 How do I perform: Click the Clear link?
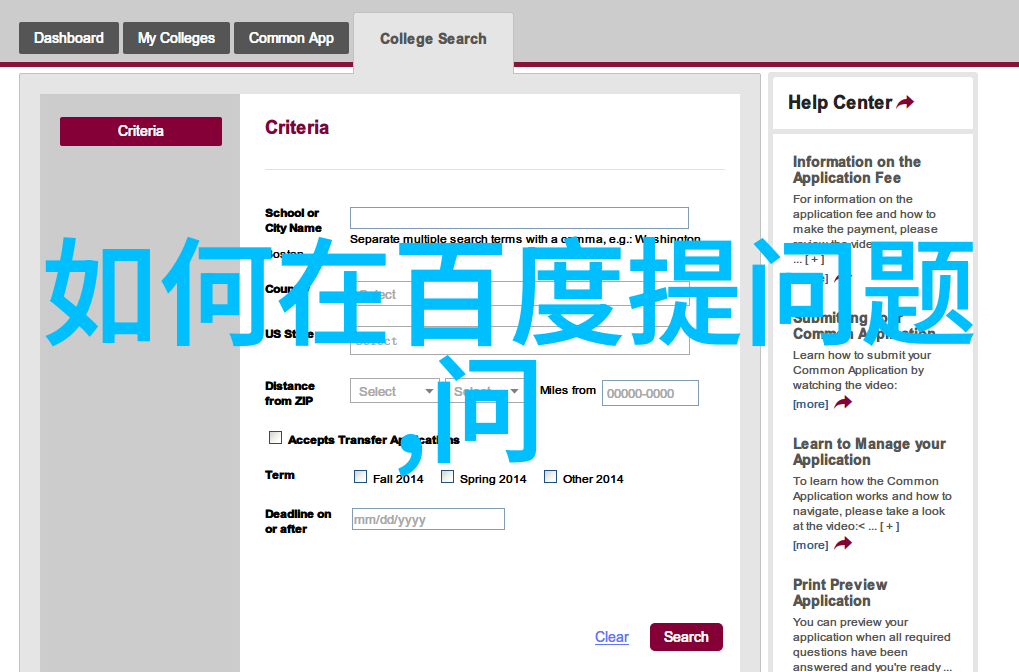click(612, 637)
